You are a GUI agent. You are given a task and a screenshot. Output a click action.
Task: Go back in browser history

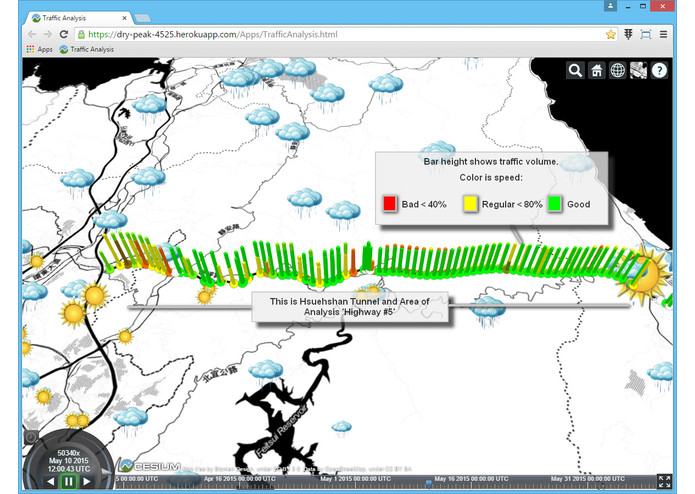point(32,34)
